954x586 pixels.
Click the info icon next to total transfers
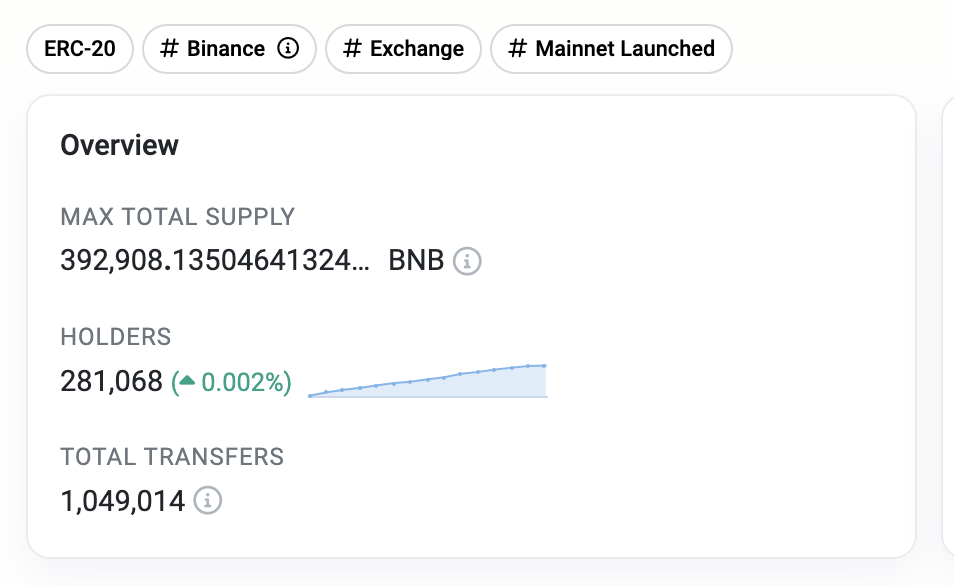pos(207,501)
